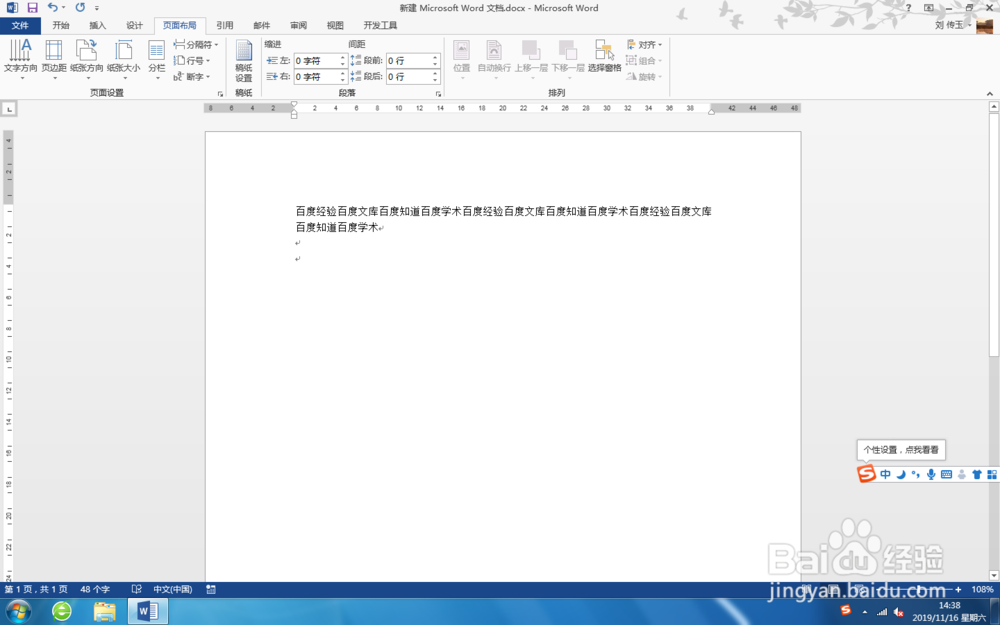Click the microphone voice input icon
Image resolution: width=1000 pixels, height=625 pixels.
coord(931,474)
